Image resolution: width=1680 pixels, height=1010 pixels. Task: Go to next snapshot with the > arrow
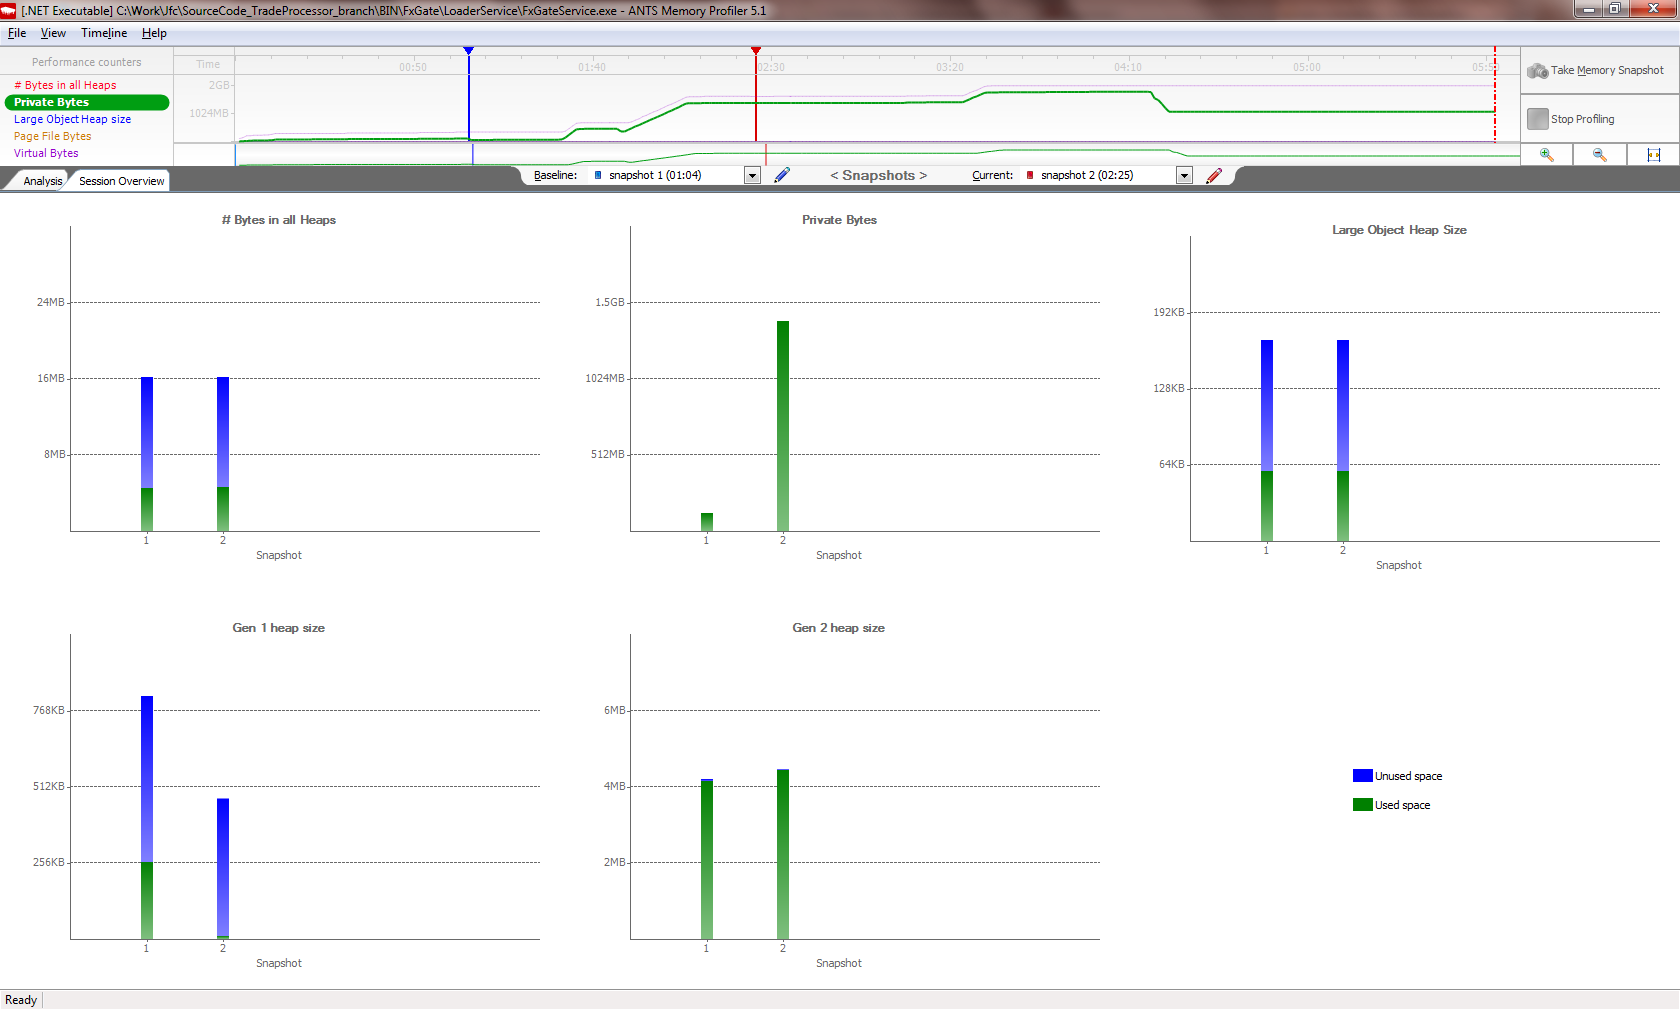(x=923, y=175)
